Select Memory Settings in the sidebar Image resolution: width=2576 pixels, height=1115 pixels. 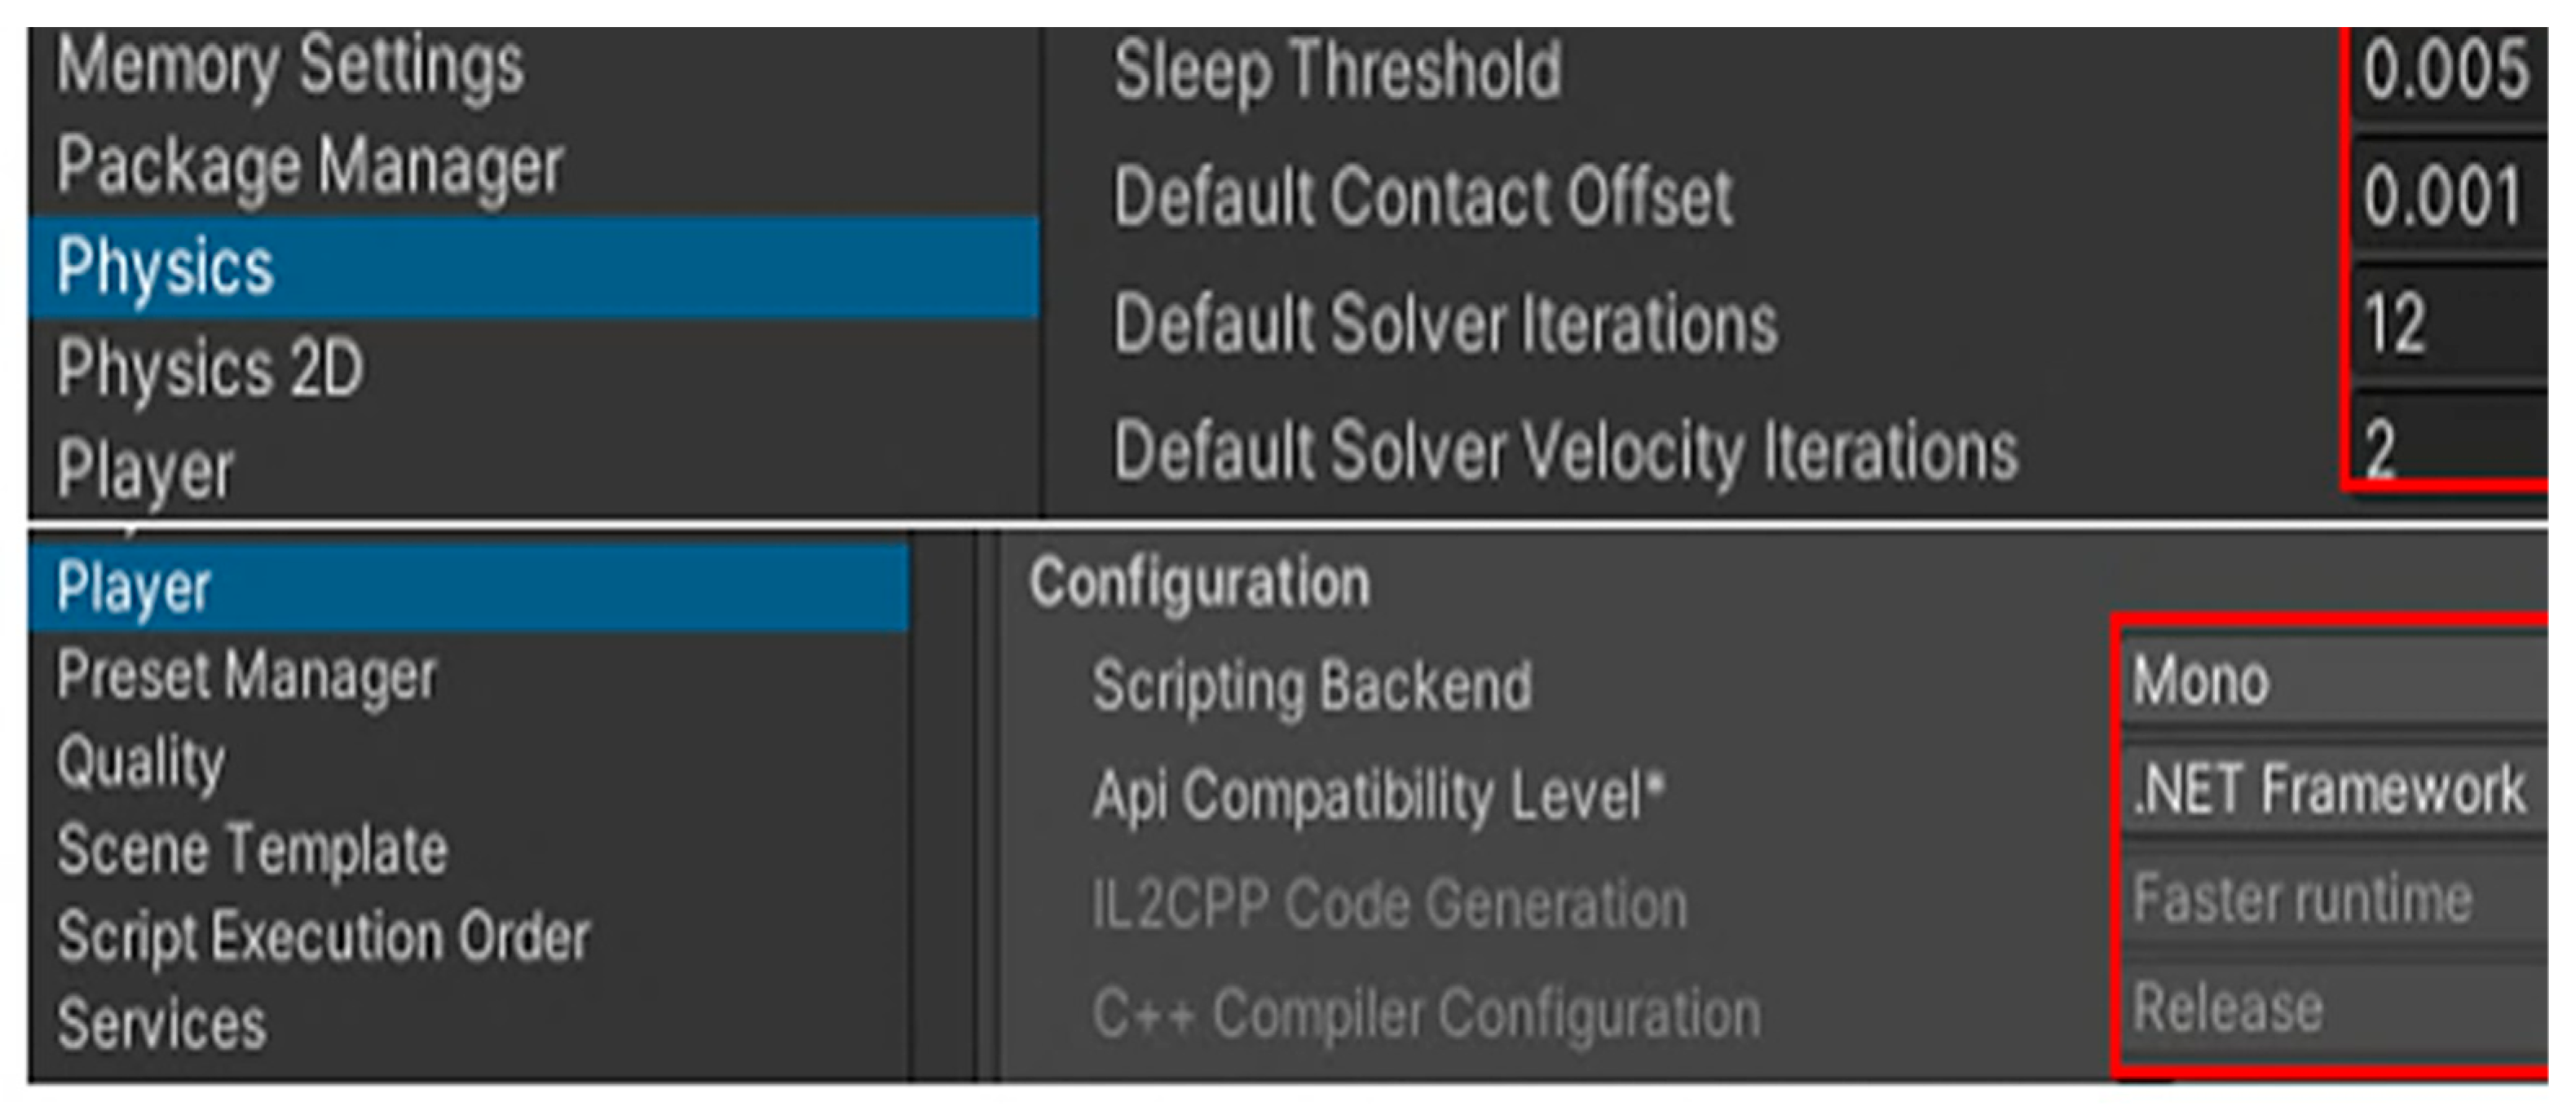(290, 66)
